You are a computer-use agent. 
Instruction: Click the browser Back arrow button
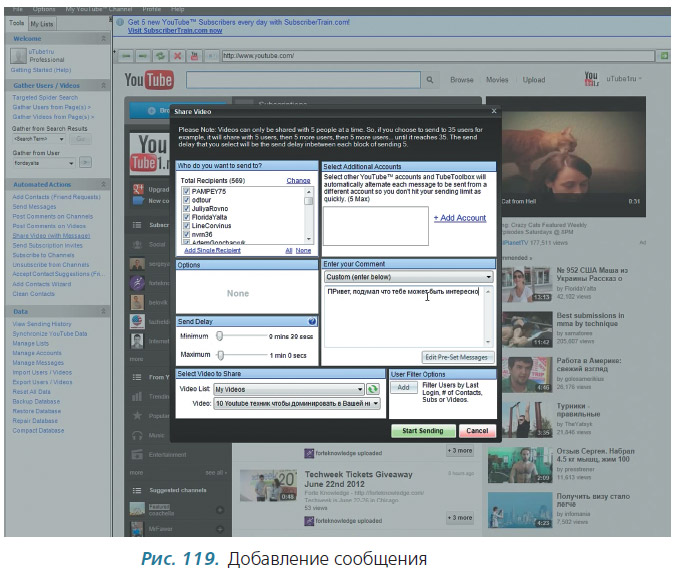(126, 56)
